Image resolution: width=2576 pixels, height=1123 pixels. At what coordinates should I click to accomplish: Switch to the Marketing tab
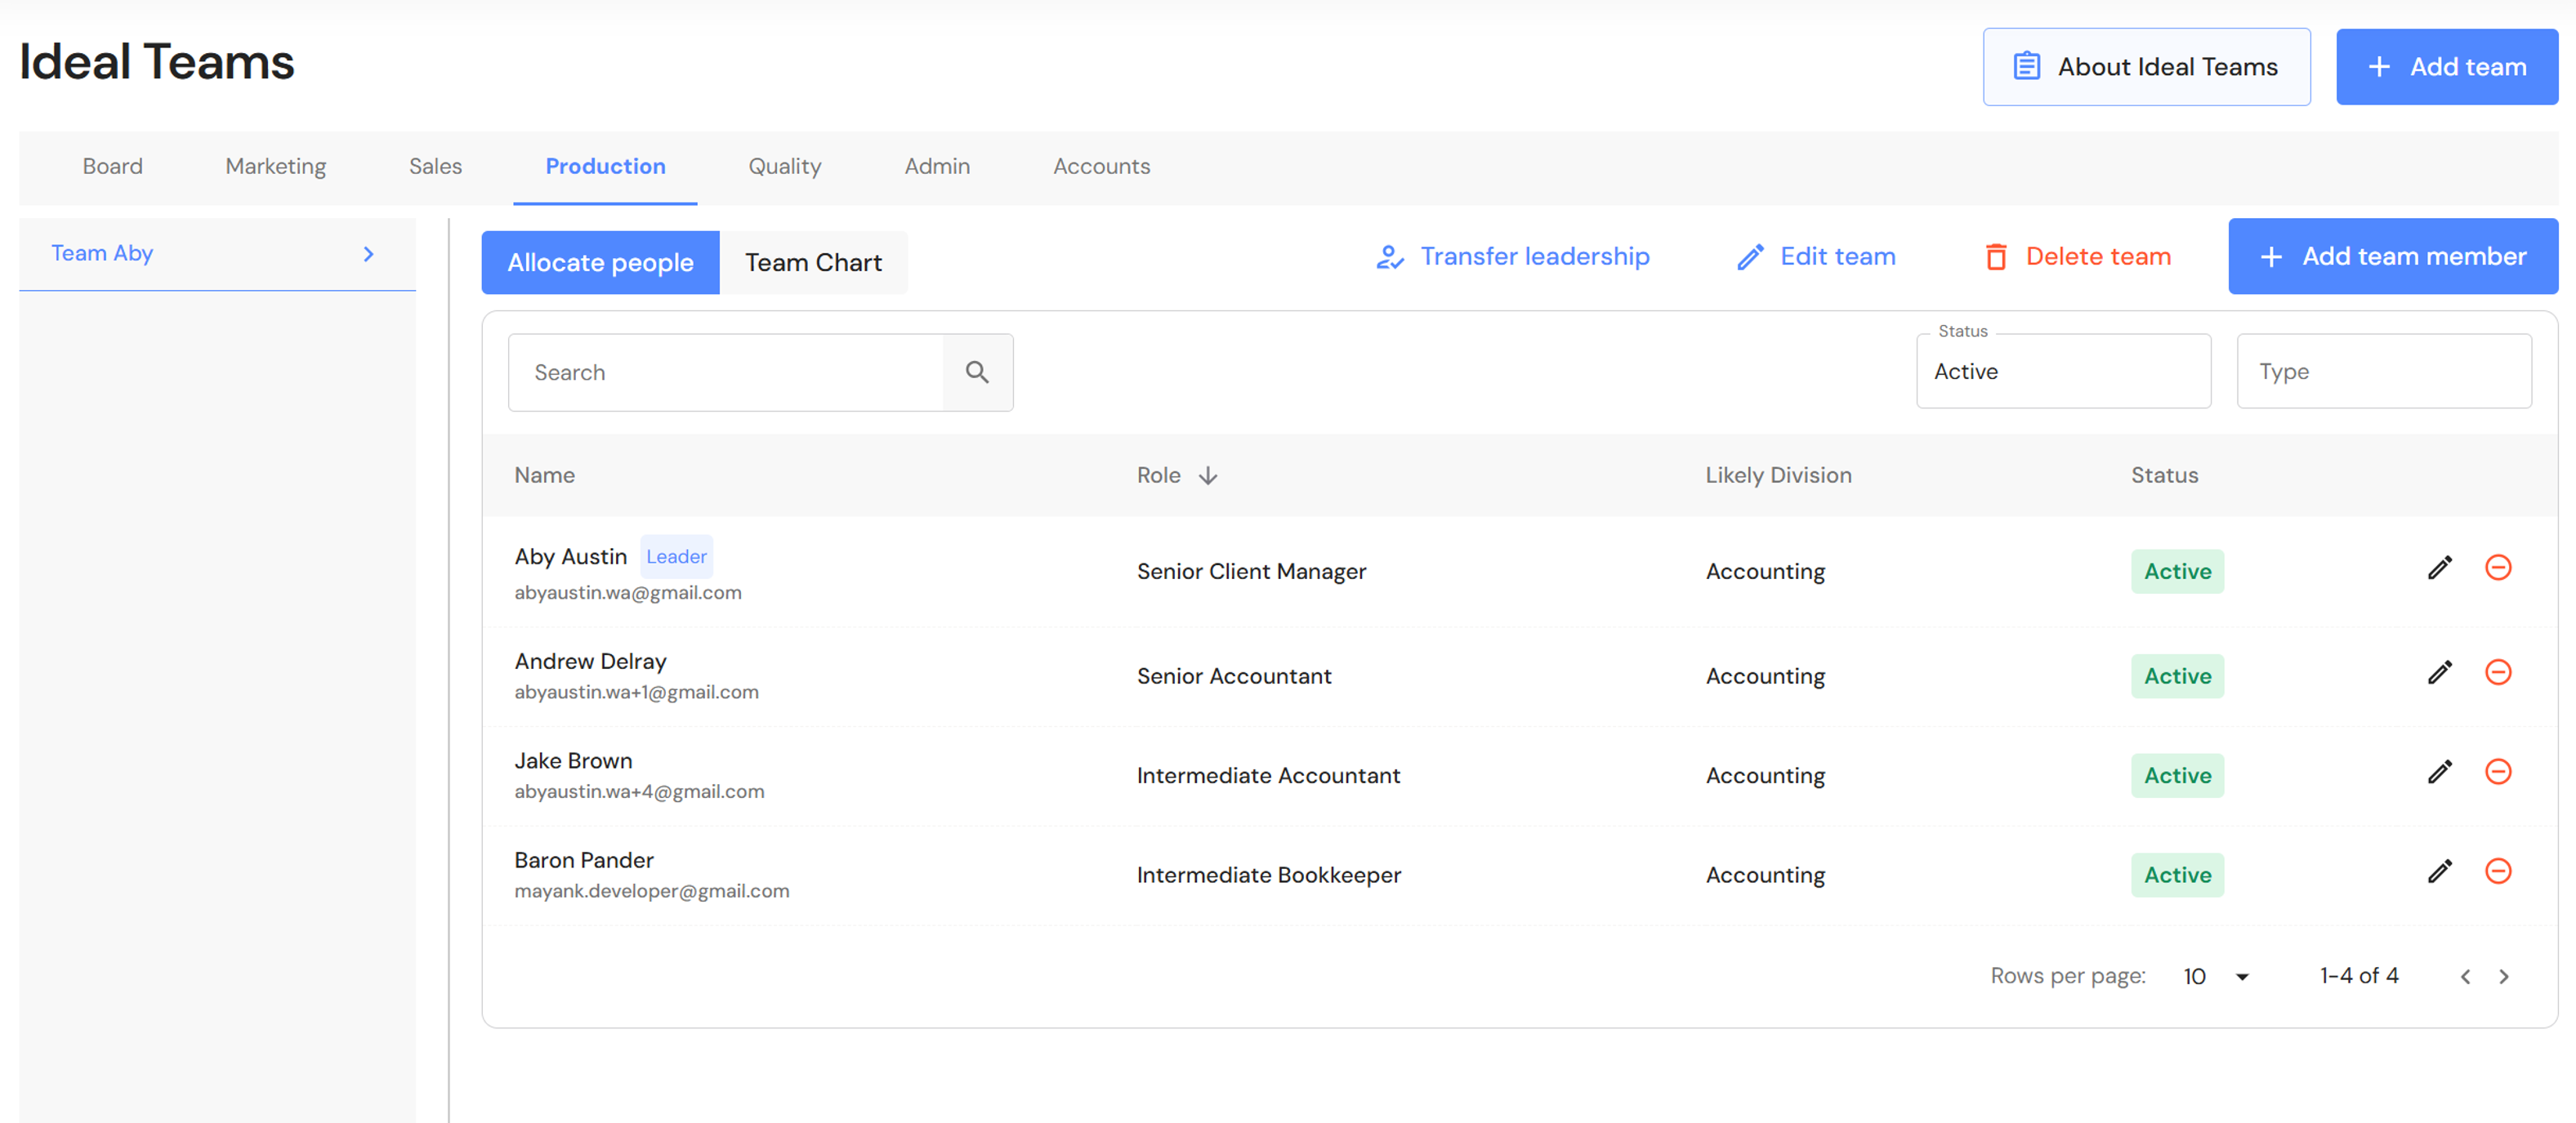point(275,167)
